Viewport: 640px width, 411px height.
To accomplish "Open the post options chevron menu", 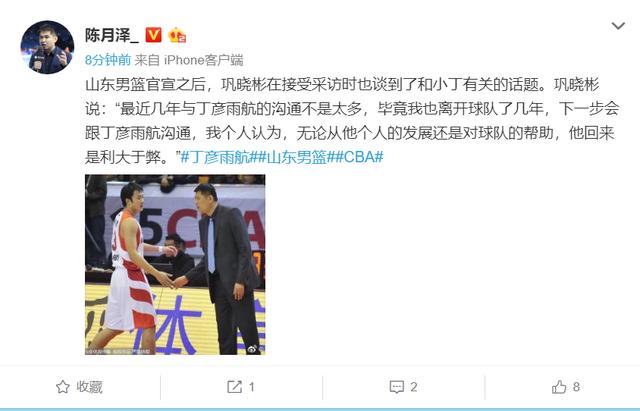I will coord(618,27).
